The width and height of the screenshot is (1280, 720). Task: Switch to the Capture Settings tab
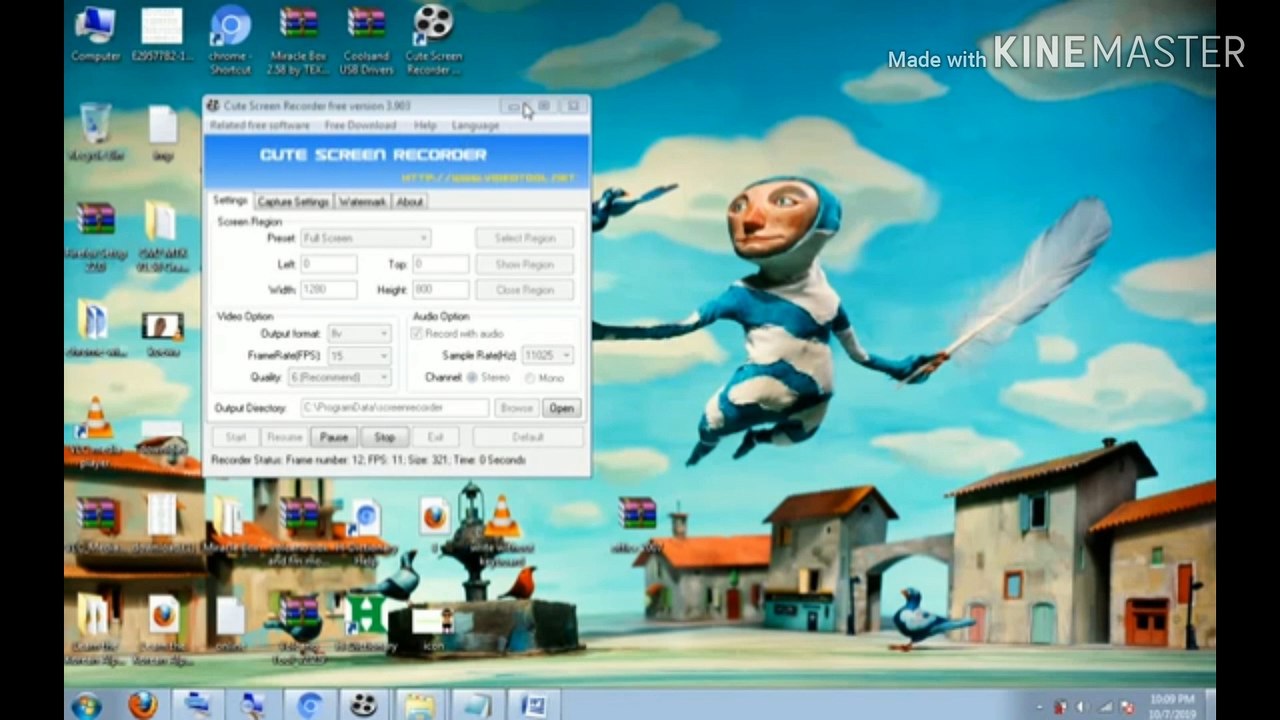[x=293, y=201]
